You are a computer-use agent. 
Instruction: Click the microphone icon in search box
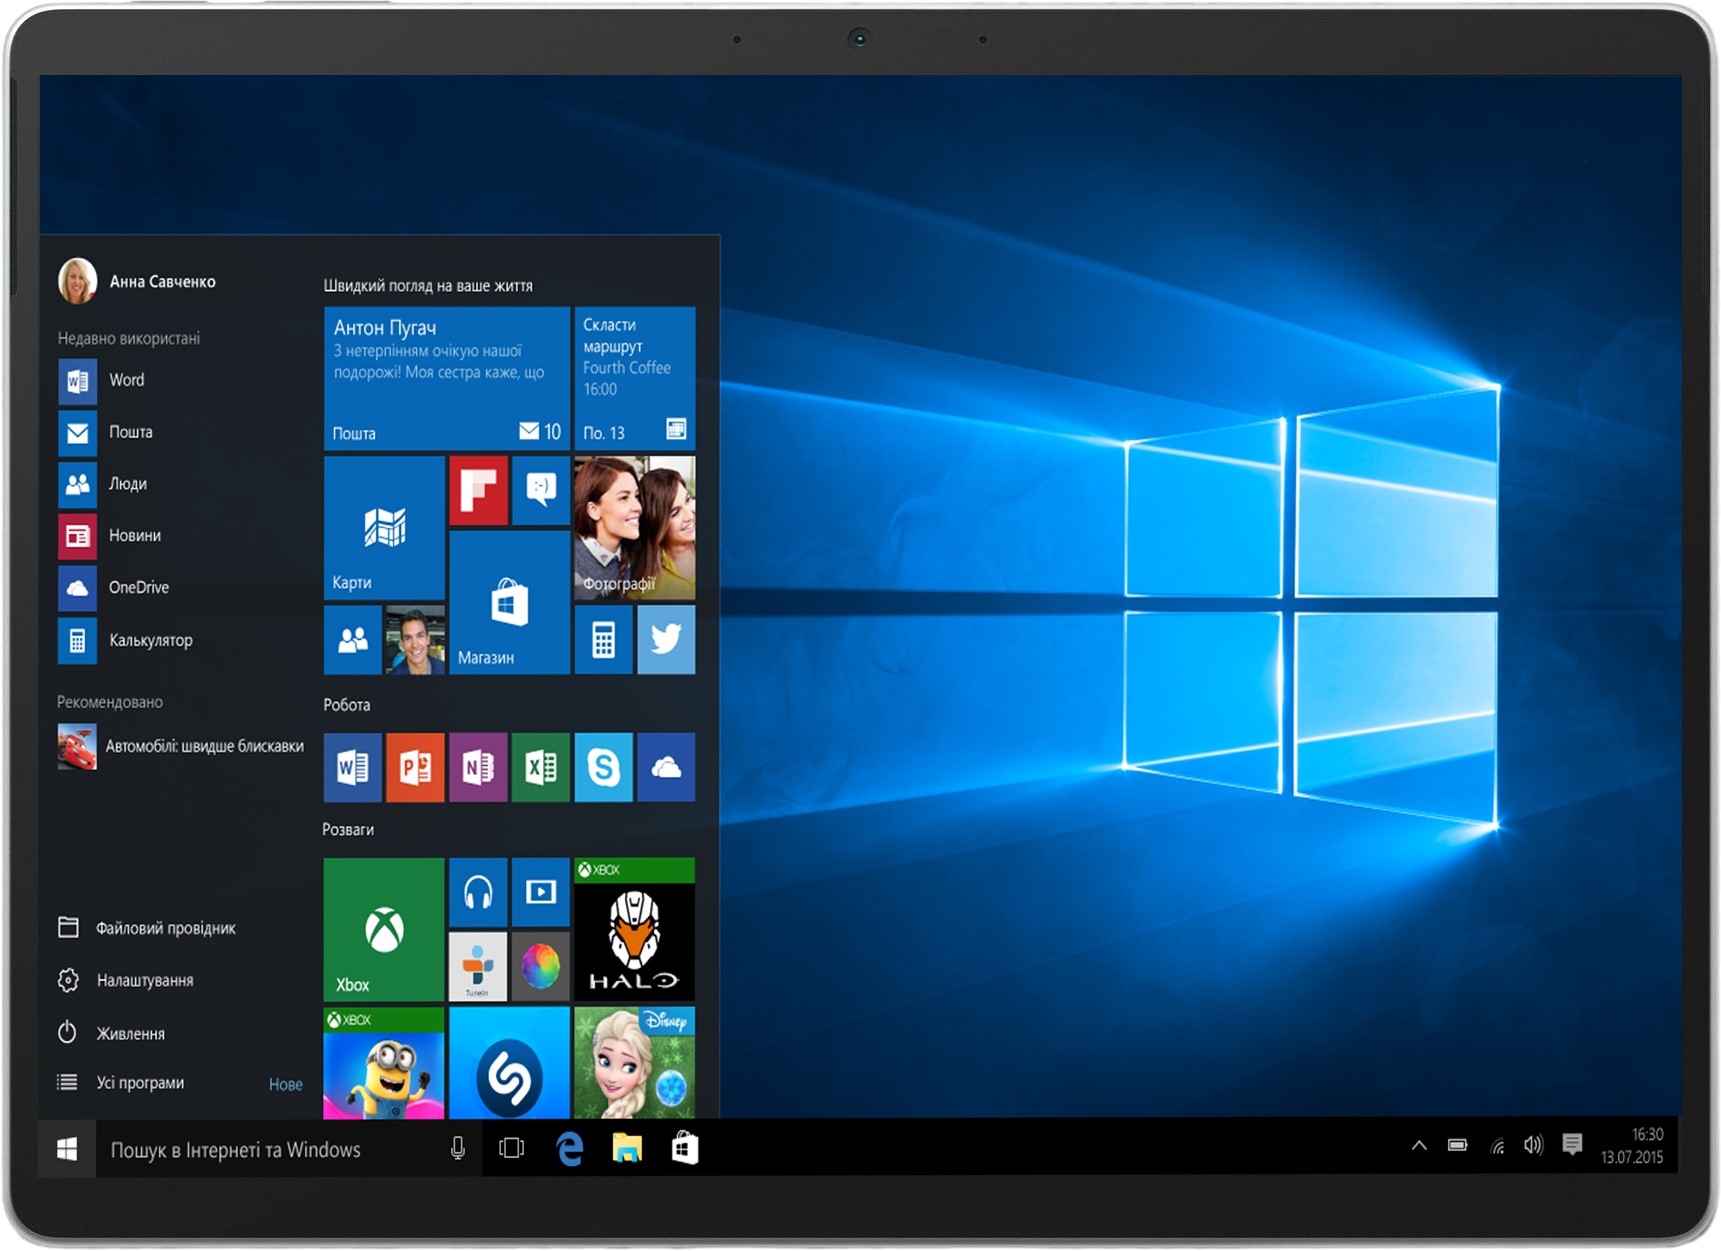click(x=458, y=1149)
